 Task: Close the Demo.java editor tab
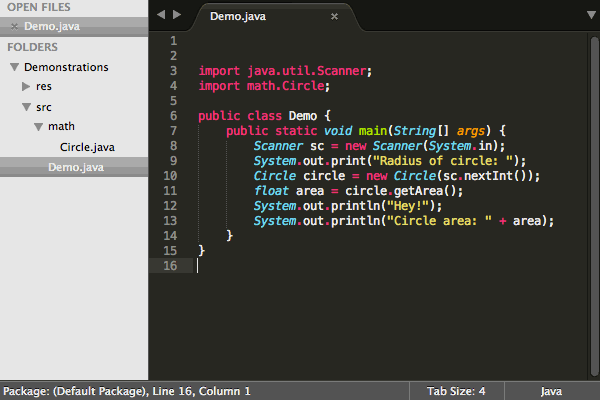(x=334, y=16)
